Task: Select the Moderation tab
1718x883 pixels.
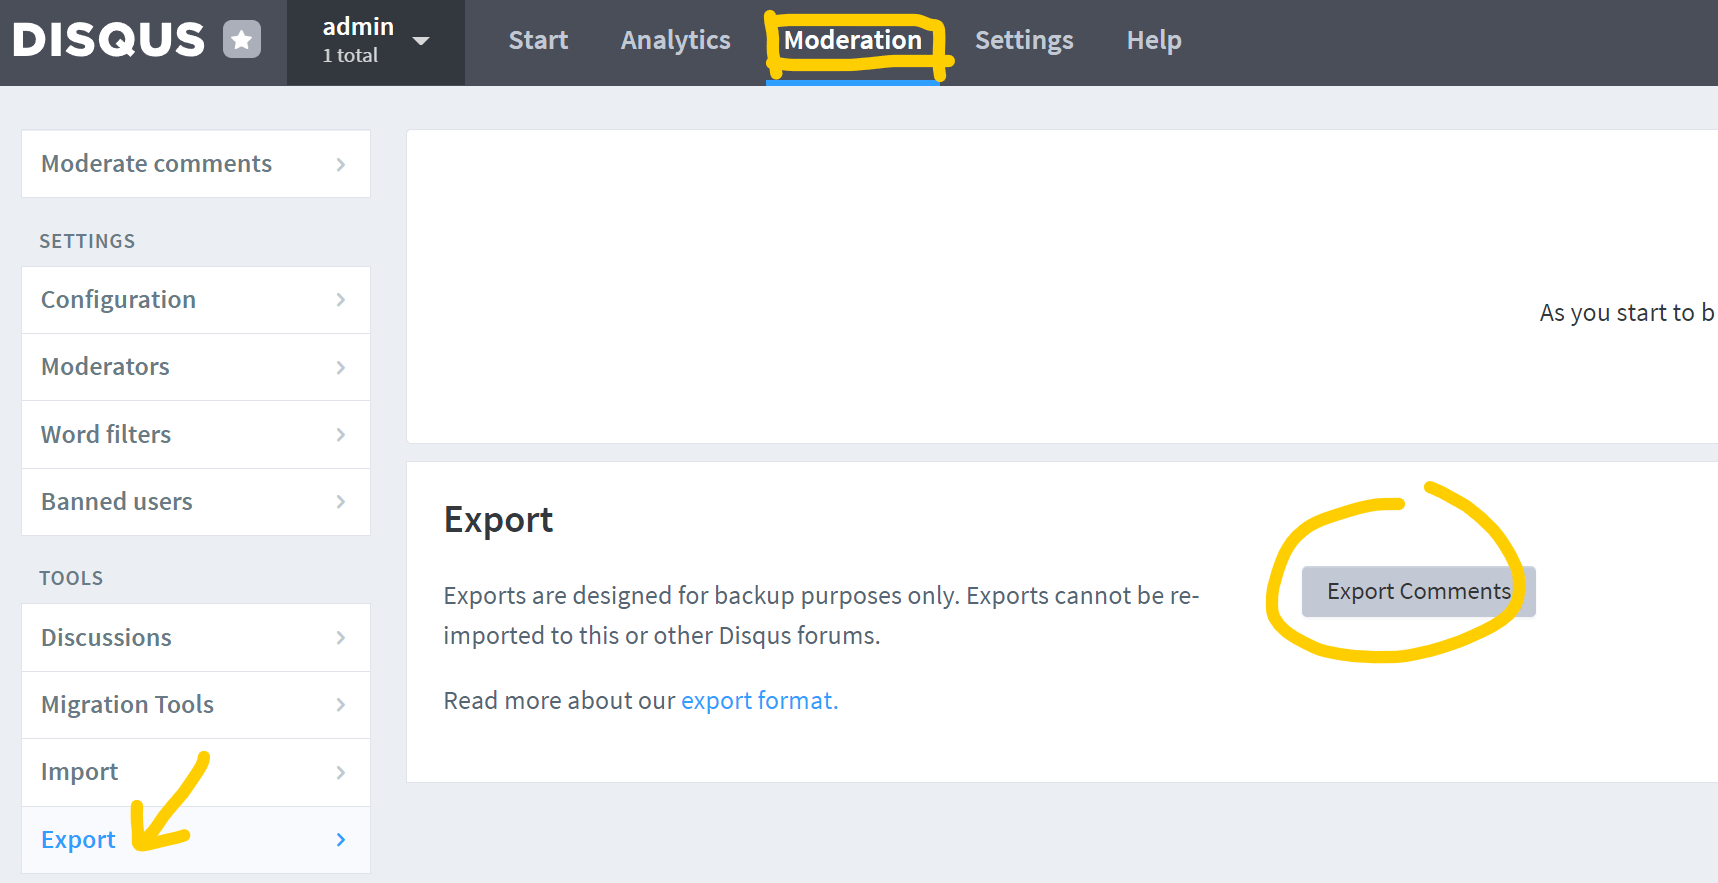Action: tap(852, 40)
